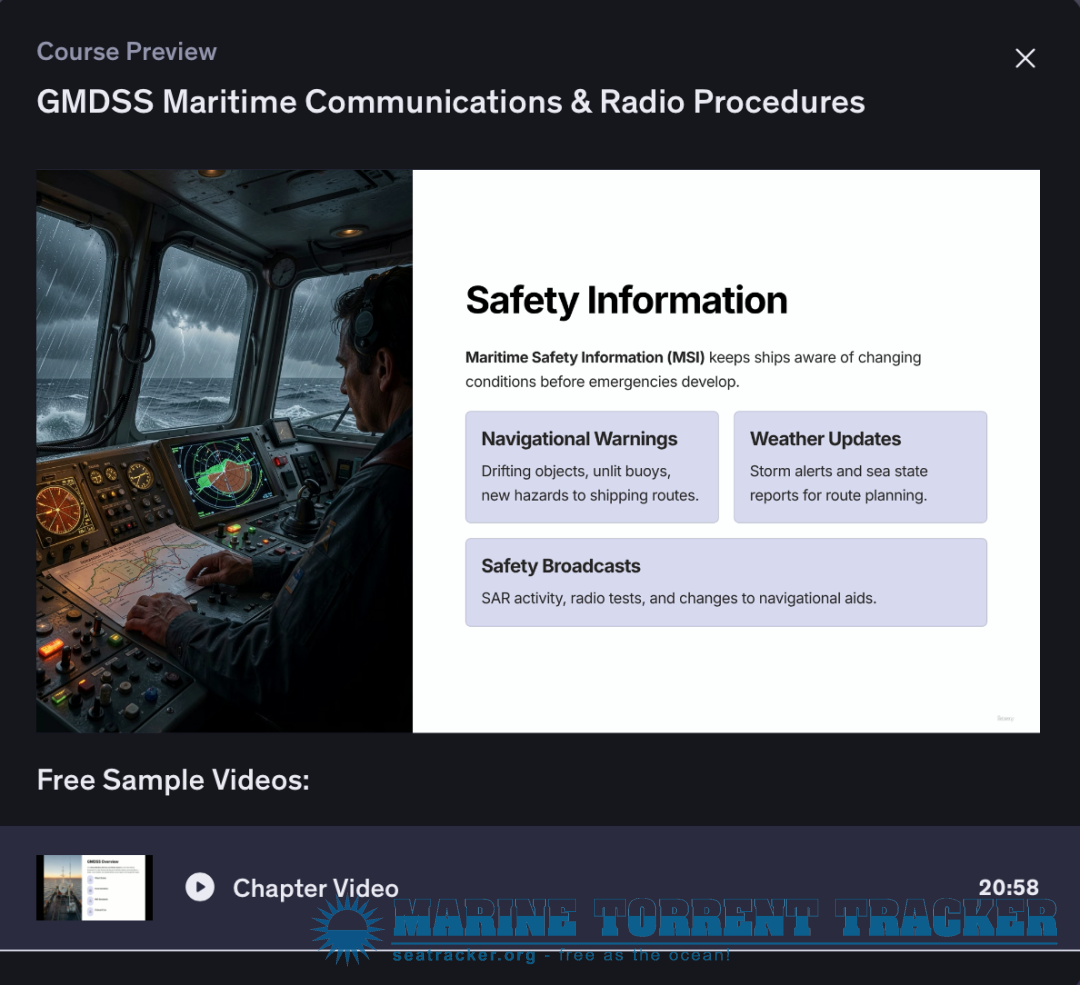The height and width of the screenshot is (985, 1080).
Task: Click the Maritime Safety Information paragraph
Action: tap(693, 369)
